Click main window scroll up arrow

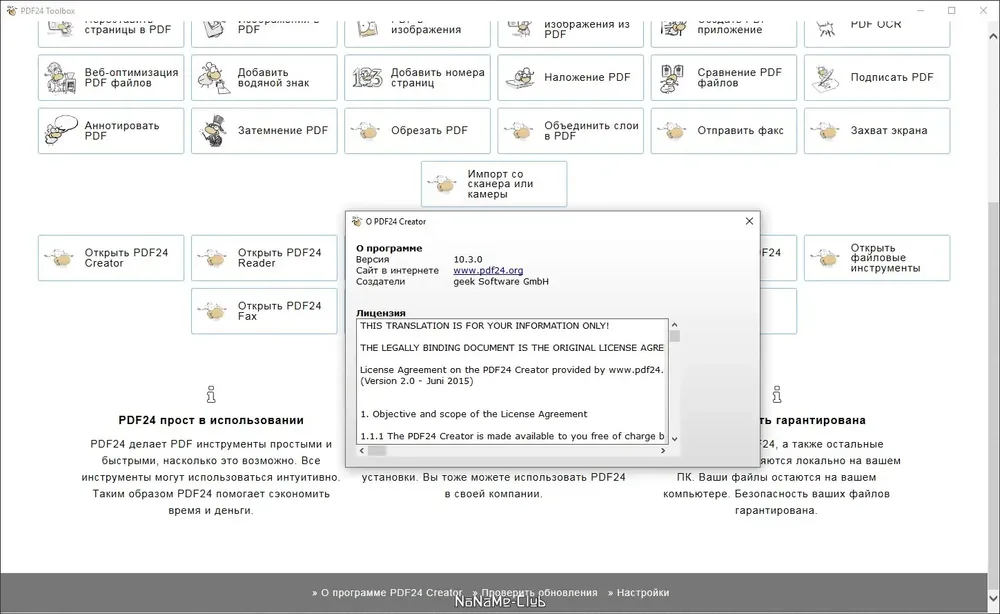coord(993,36)
